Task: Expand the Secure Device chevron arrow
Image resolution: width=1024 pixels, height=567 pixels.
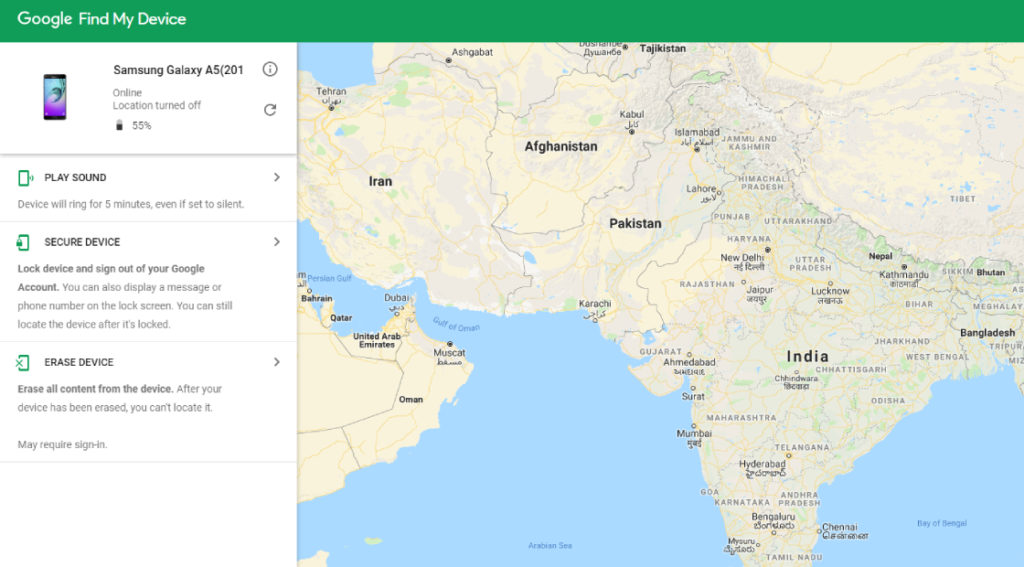Action: point(277,242)
